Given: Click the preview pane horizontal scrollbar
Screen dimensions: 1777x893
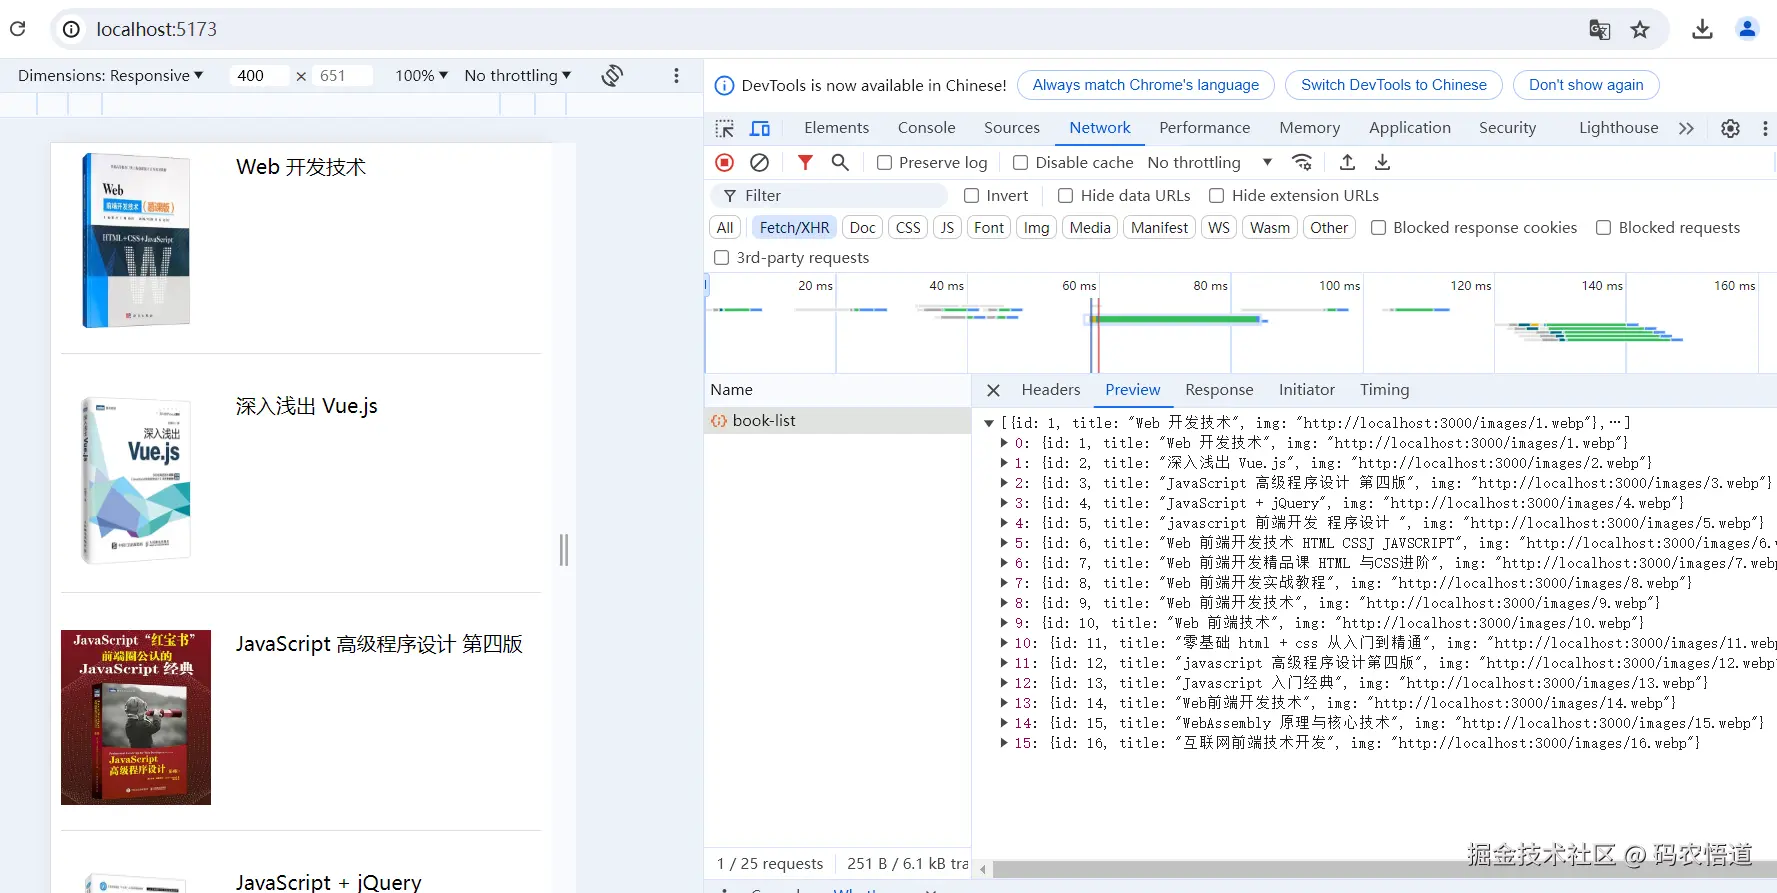Looking at the screenshot, I should click(1384, 869).
